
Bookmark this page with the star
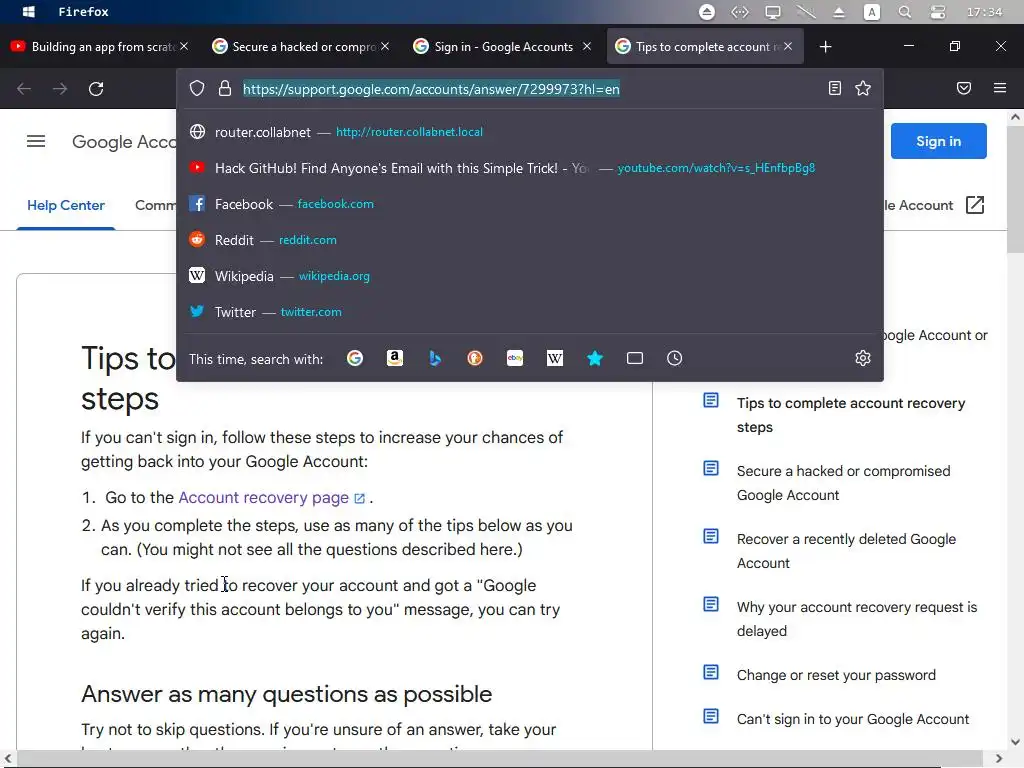[863, 88]
